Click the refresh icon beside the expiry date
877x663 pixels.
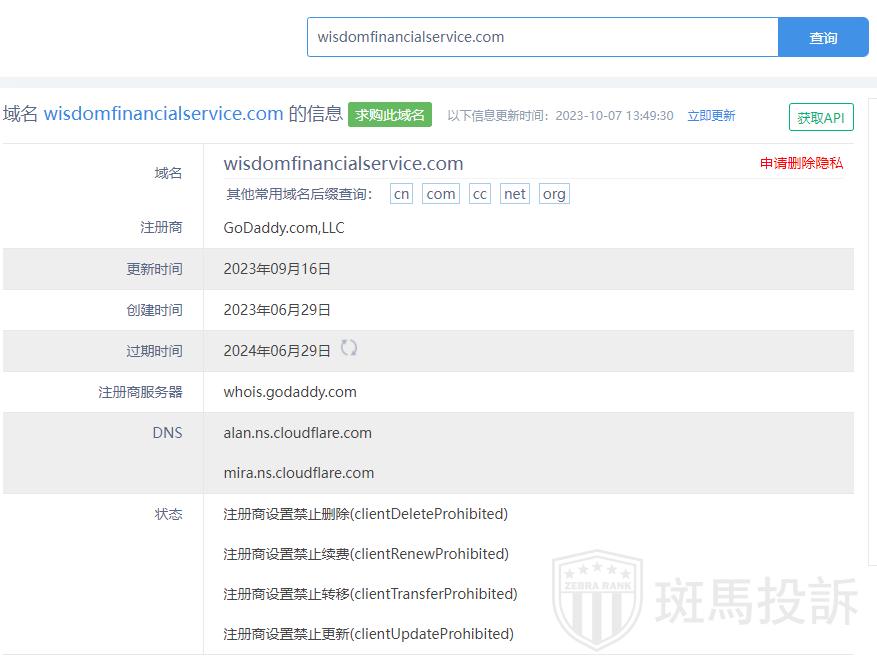click(x=349, y=349)
